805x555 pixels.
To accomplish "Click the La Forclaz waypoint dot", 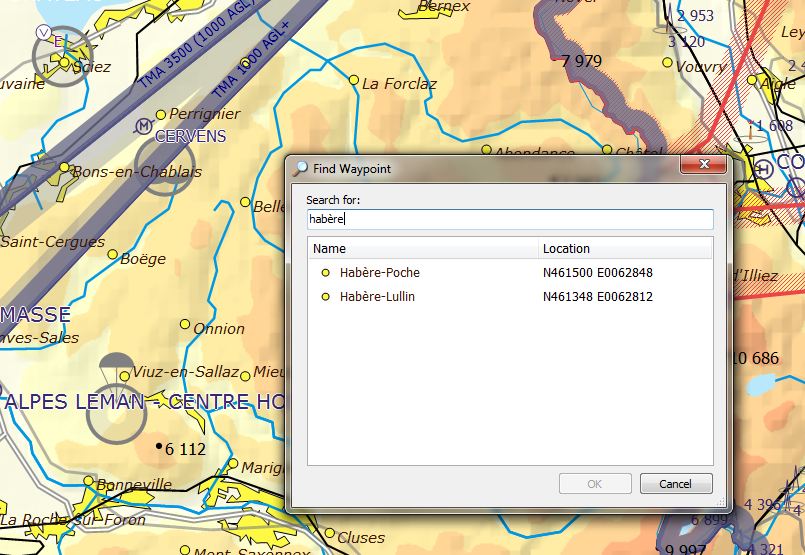I will (353, 79).
